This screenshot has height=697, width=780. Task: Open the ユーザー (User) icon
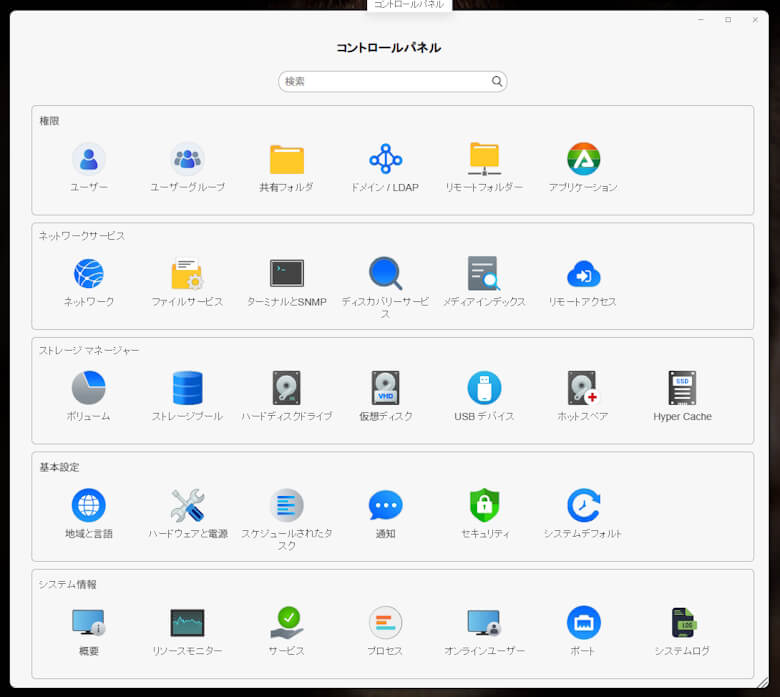coord(88,160)
